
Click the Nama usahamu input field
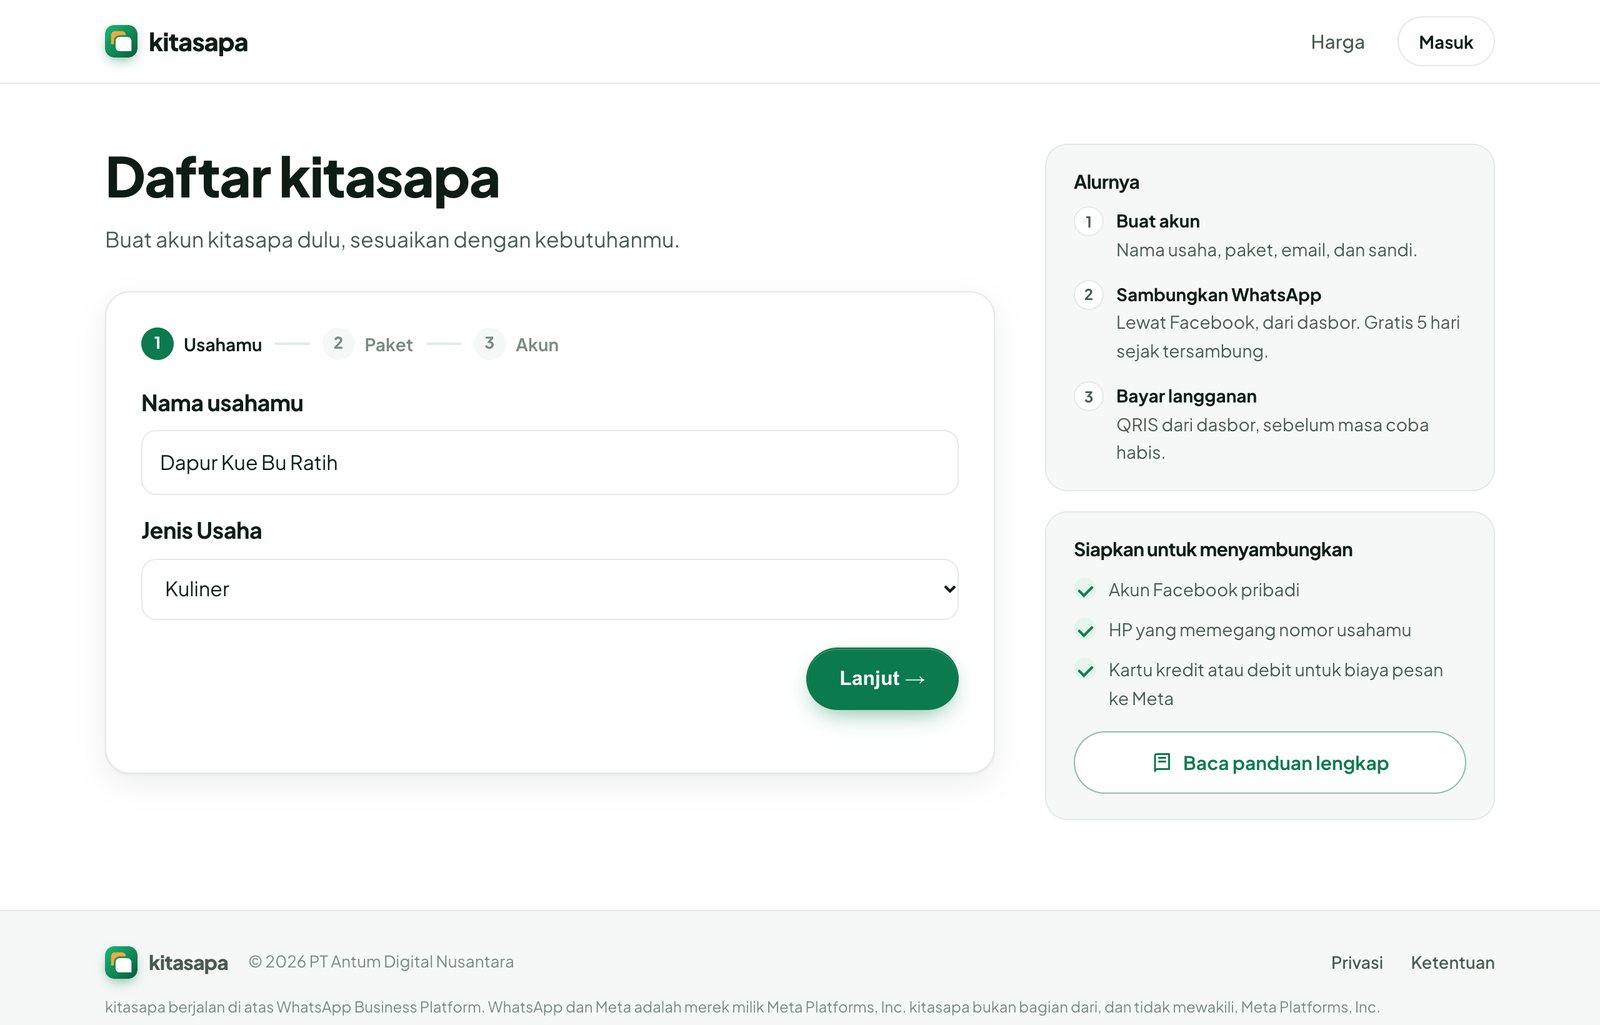click(x=550, y=463)
